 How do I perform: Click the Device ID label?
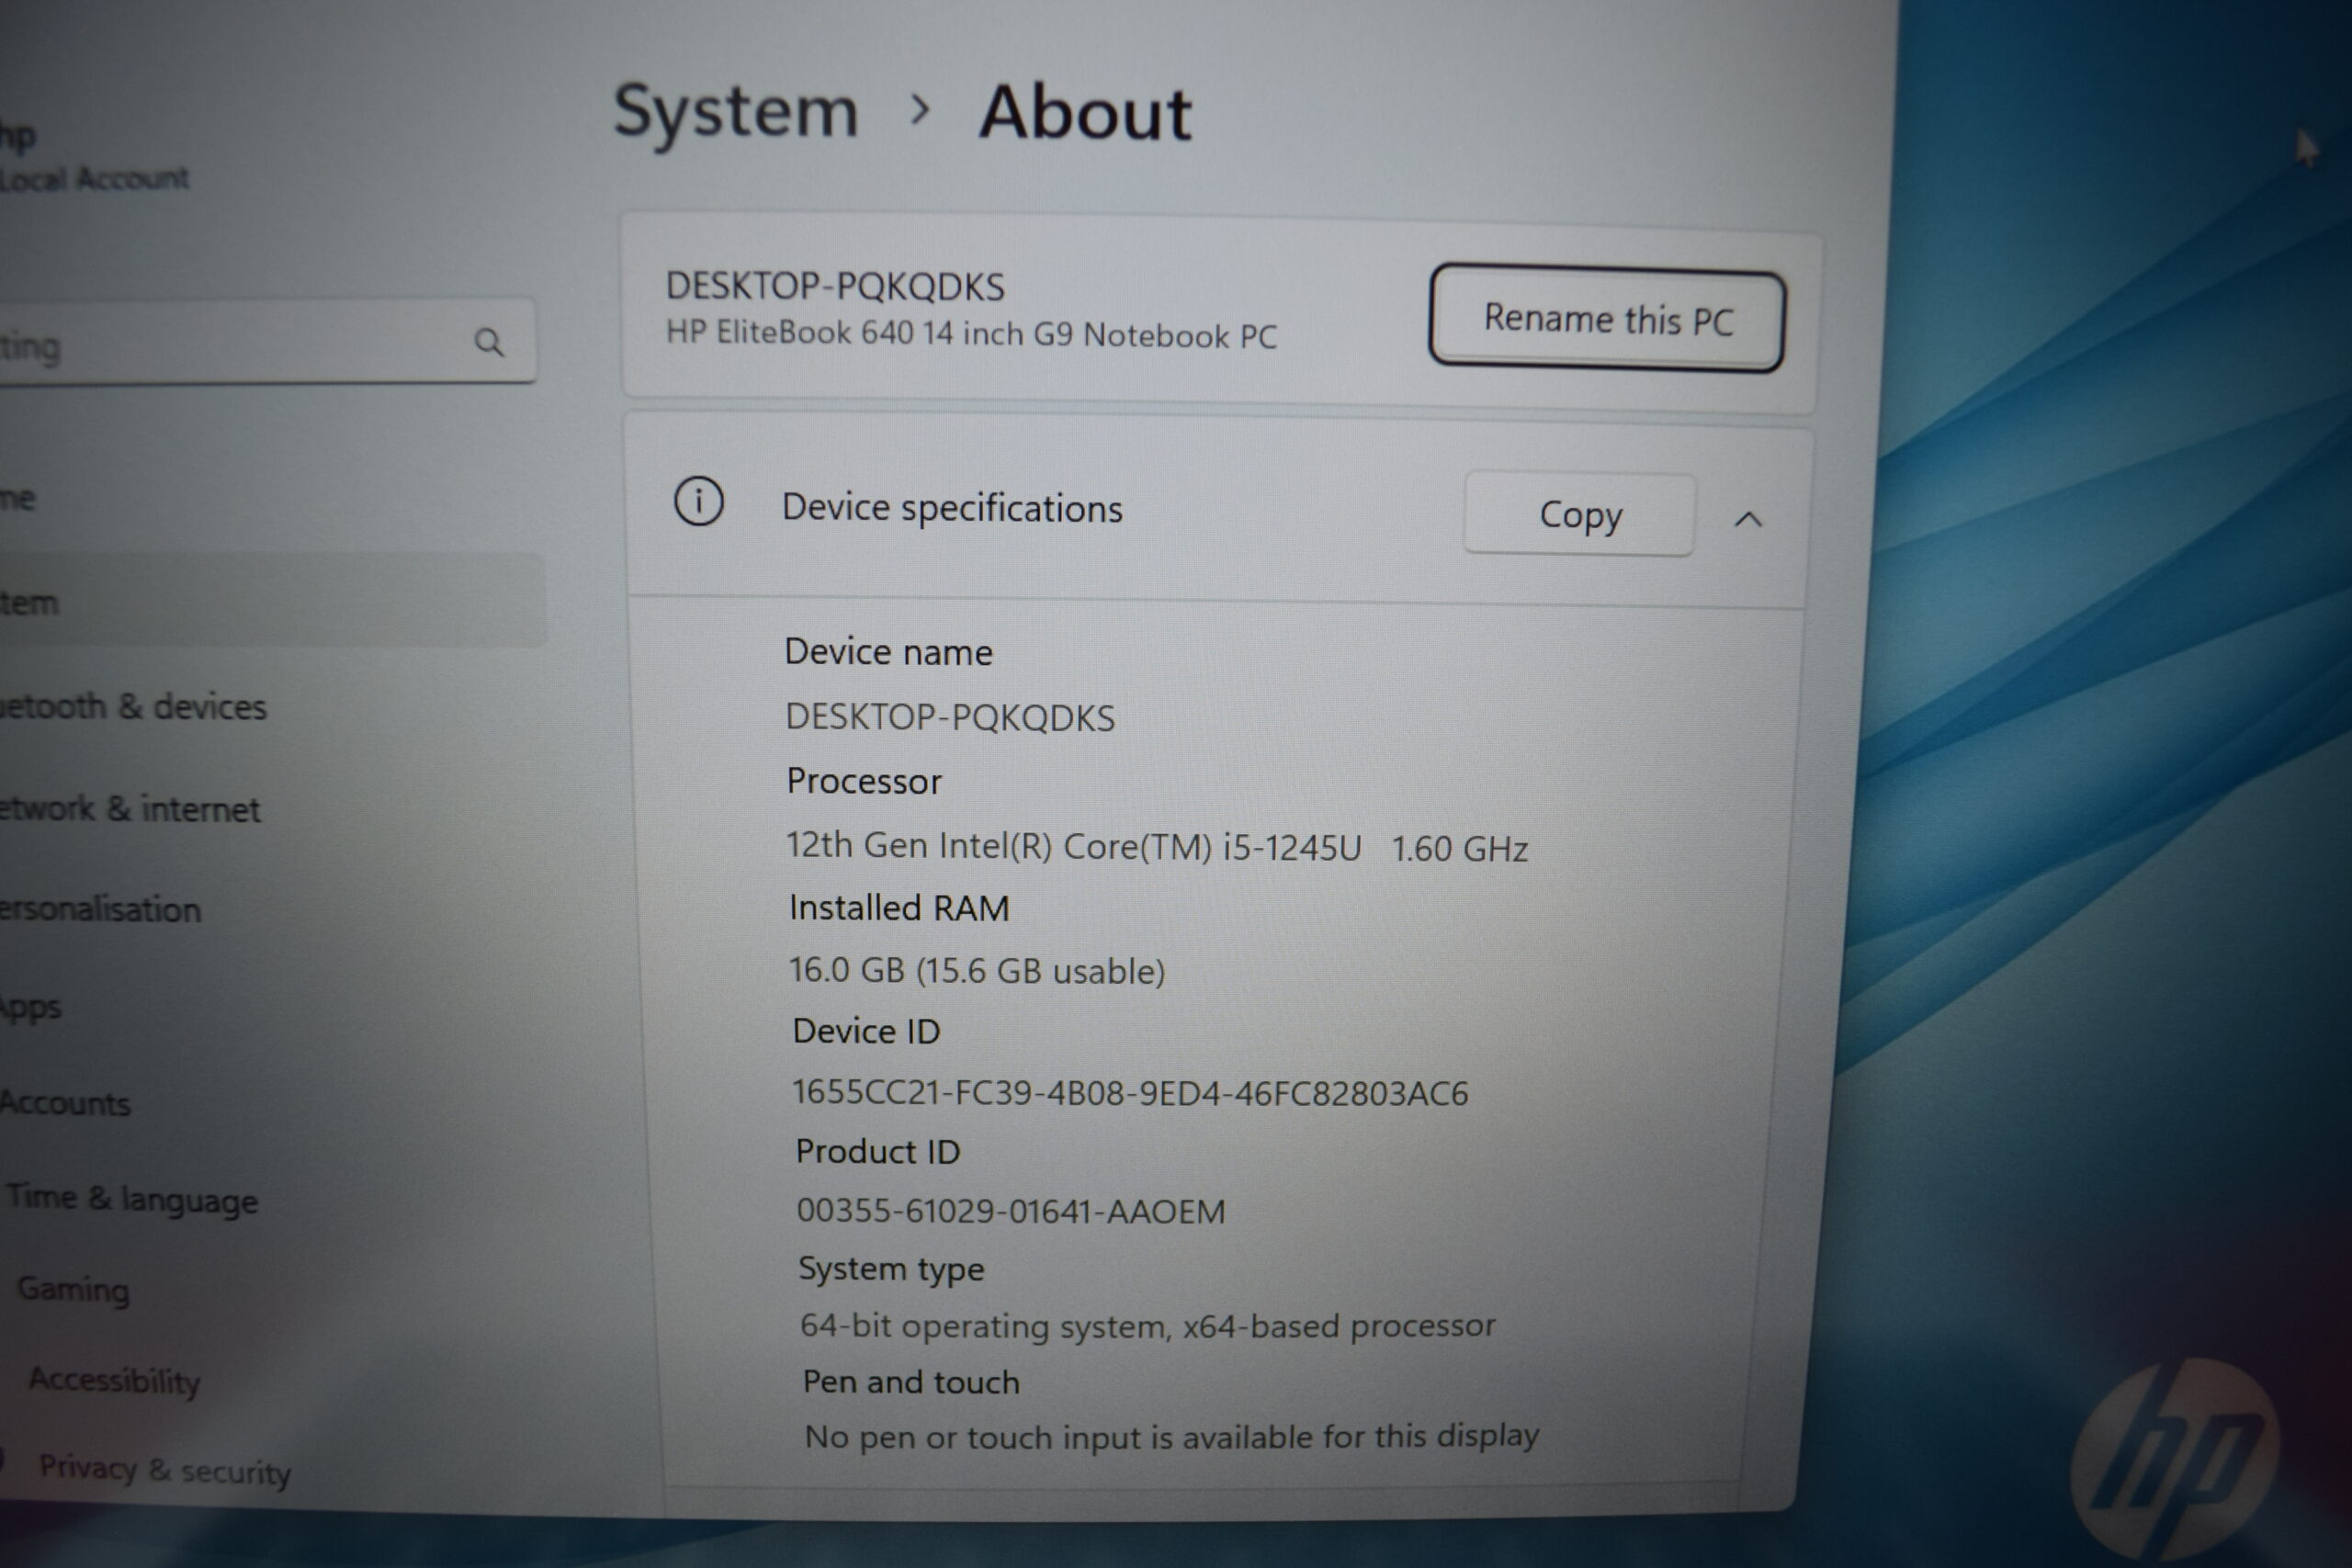866,1031
